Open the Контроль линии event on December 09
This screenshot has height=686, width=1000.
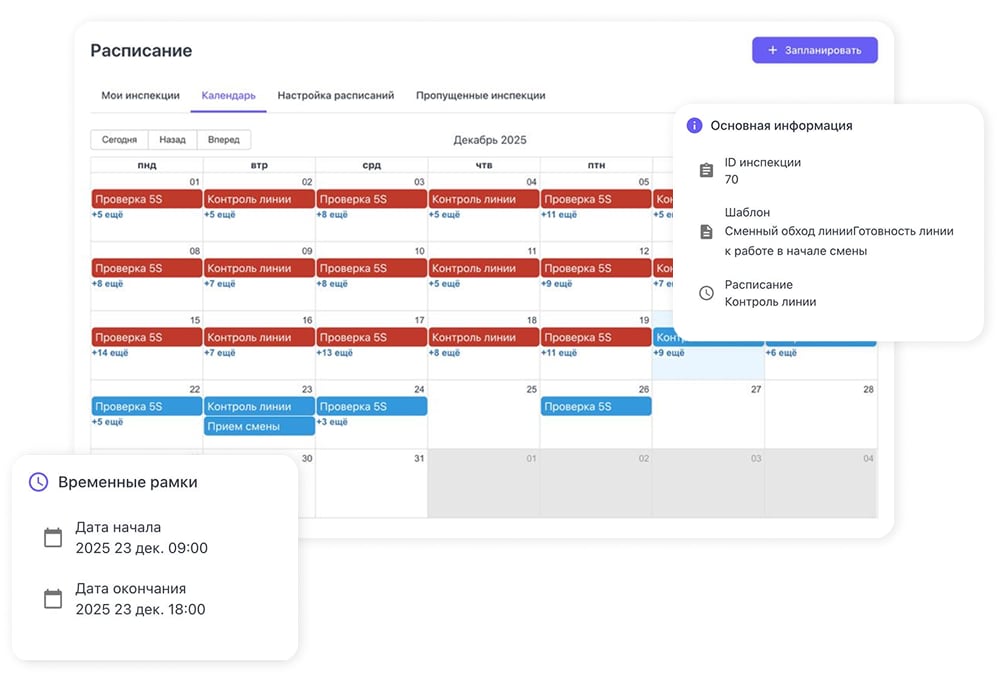pyautogui.click(x=259, y=268)
